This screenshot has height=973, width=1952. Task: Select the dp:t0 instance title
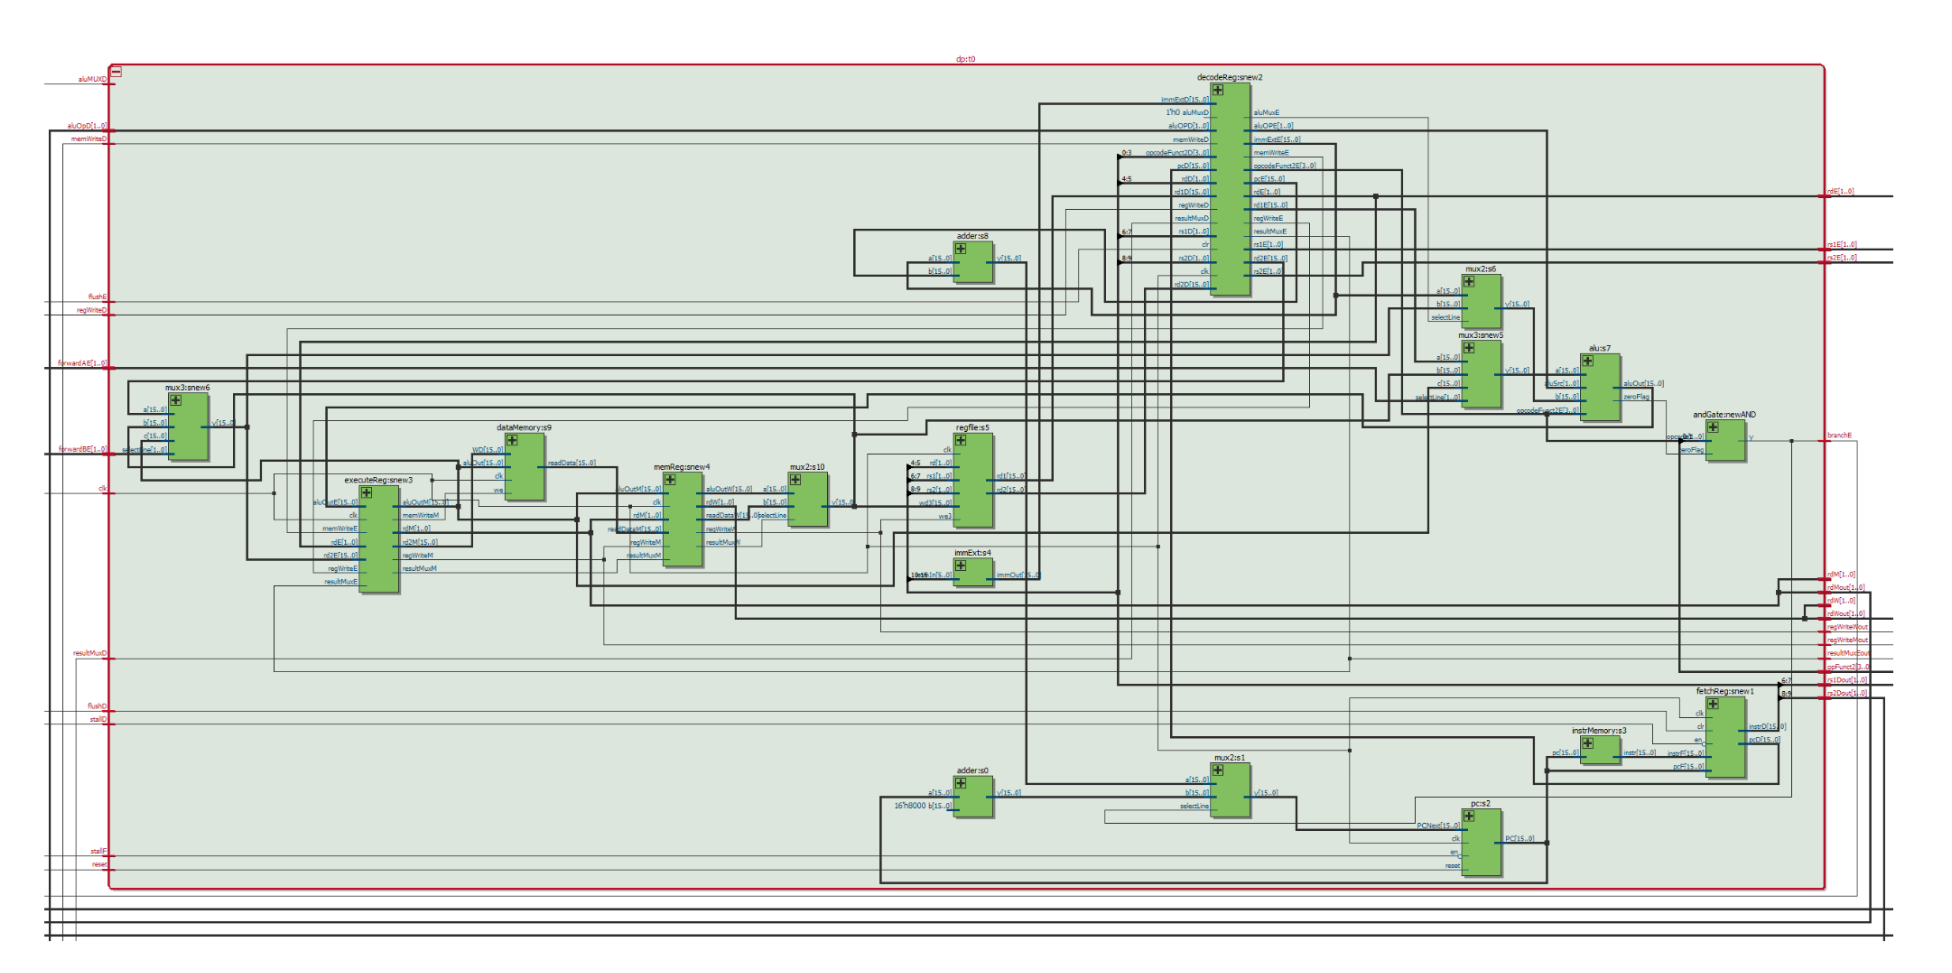point(965,59)
